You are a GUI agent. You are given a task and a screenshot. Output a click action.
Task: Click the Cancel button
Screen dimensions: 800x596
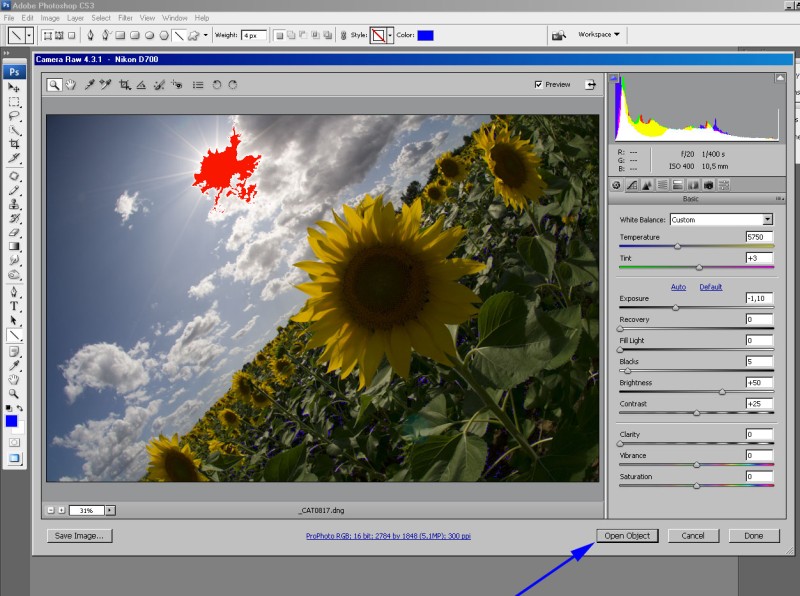[693, 536]
